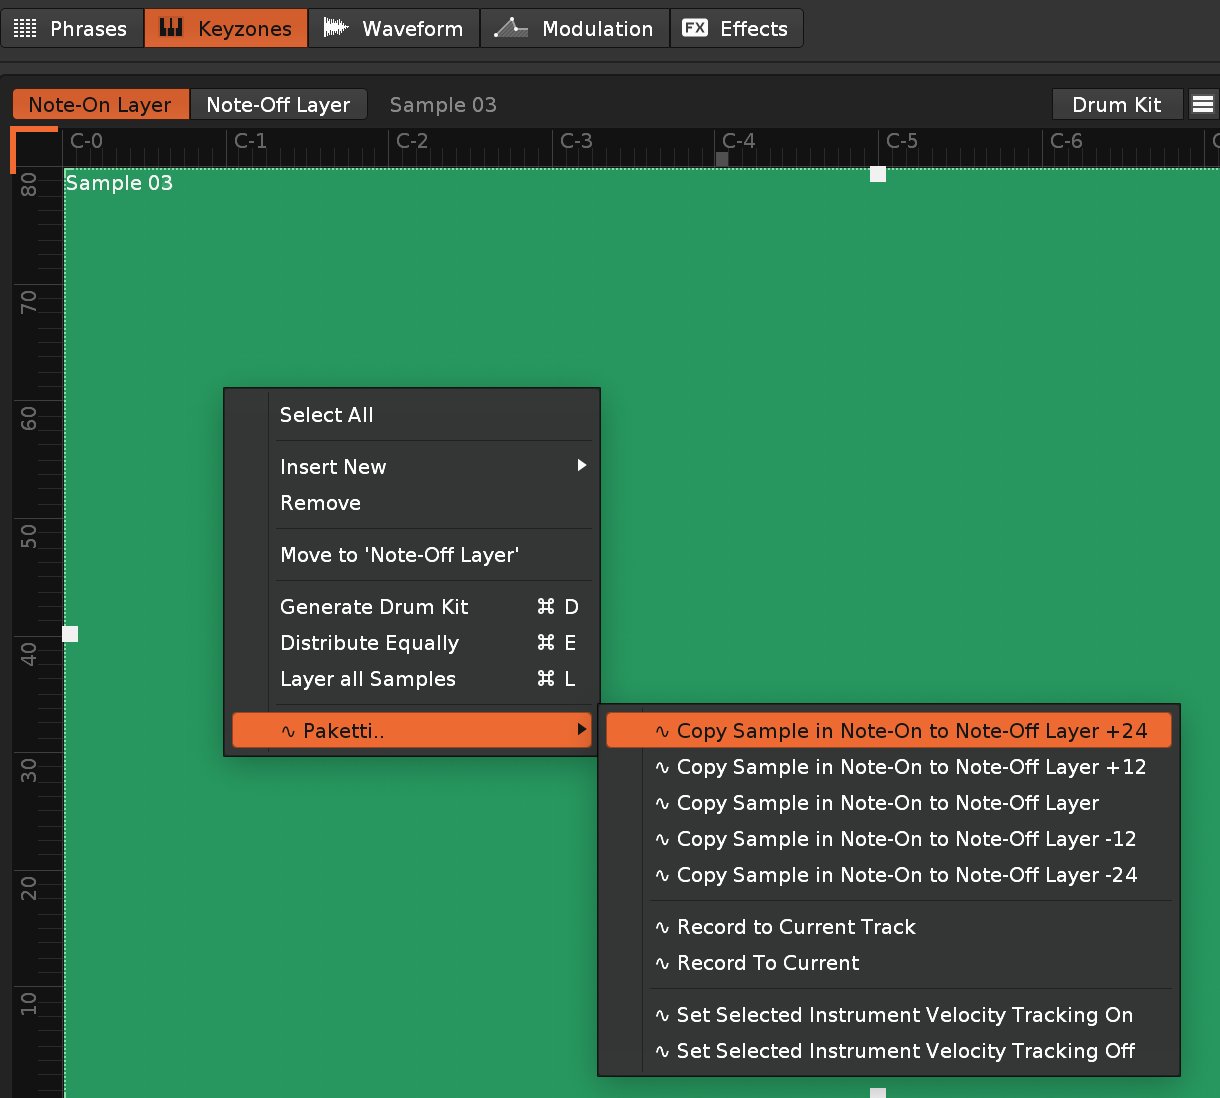This screenshot has height=1098, width=1220.
Task: Open the keyzone options hamburger menu
Action: (x=1203, y=104)
